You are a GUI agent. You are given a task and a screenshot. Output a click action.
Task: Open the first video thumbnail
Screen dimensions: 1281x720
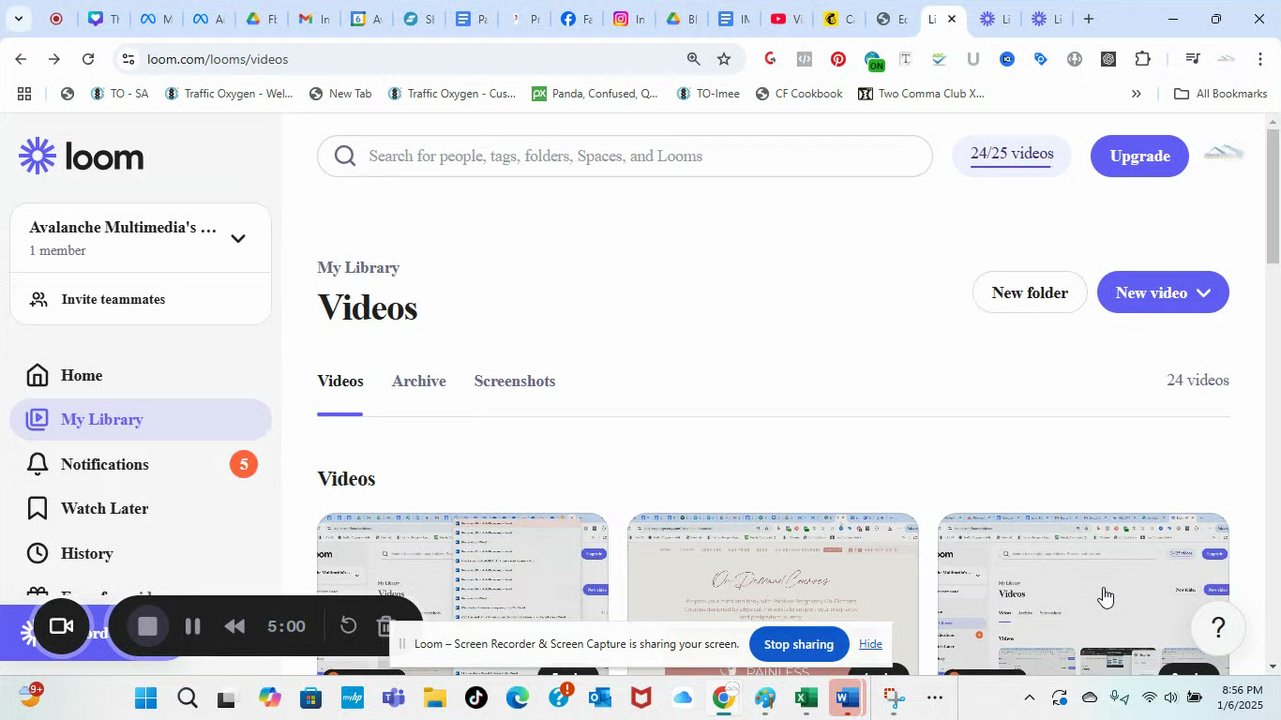coord(462,594)
